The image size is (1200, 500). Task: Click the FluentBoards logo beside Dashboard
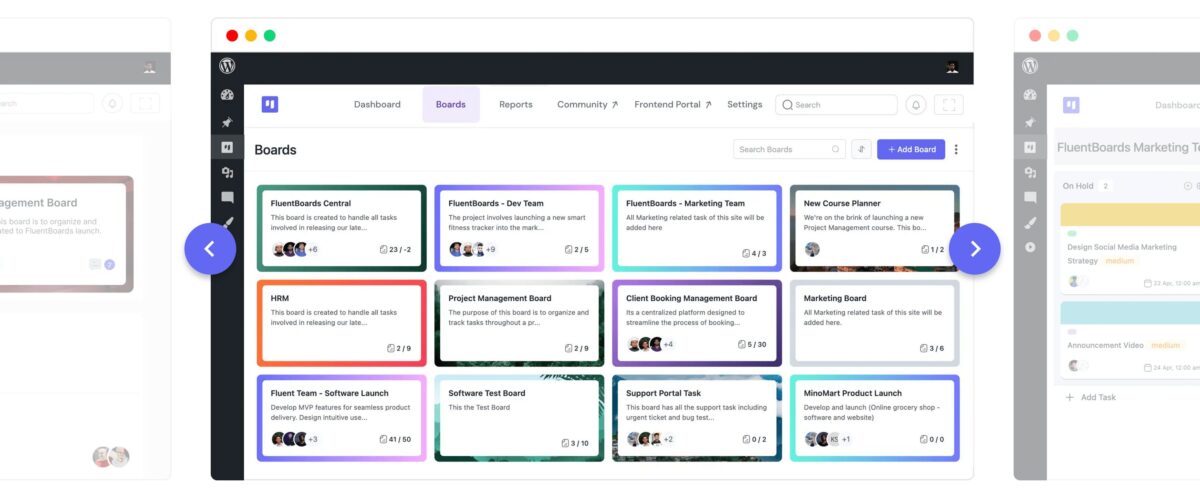pyautogui.click(x=270, y=104)
